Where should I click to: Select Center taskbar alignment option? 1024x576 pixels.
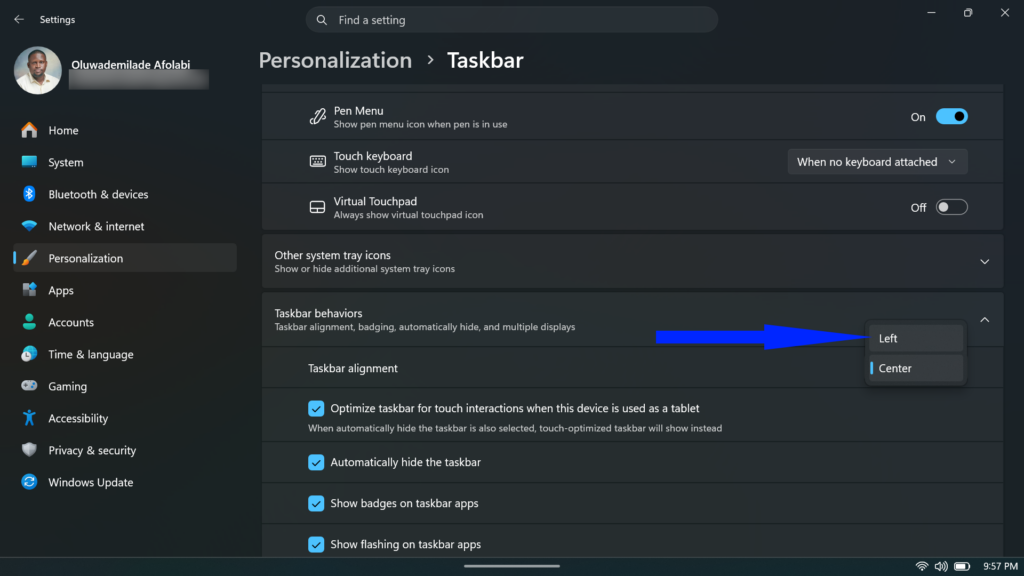point(916,368)
